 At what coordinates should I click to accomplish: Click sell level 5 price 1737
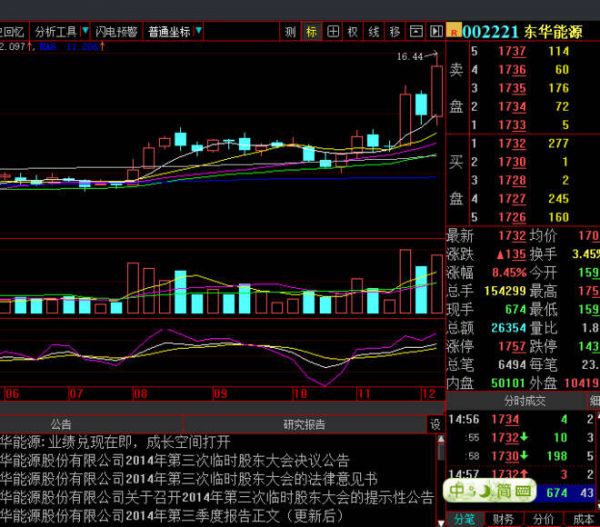pos(512,51)
